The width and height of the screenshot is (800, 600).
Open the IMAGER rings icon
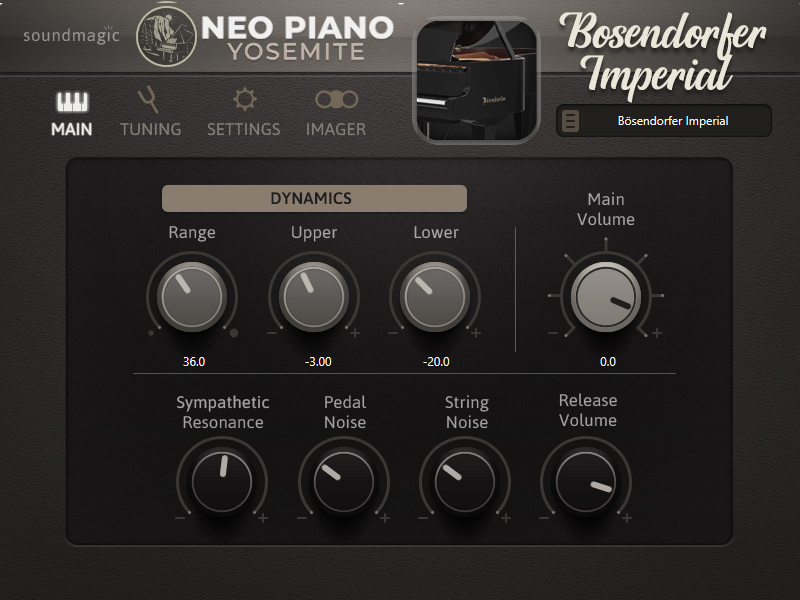pos(336,99)
